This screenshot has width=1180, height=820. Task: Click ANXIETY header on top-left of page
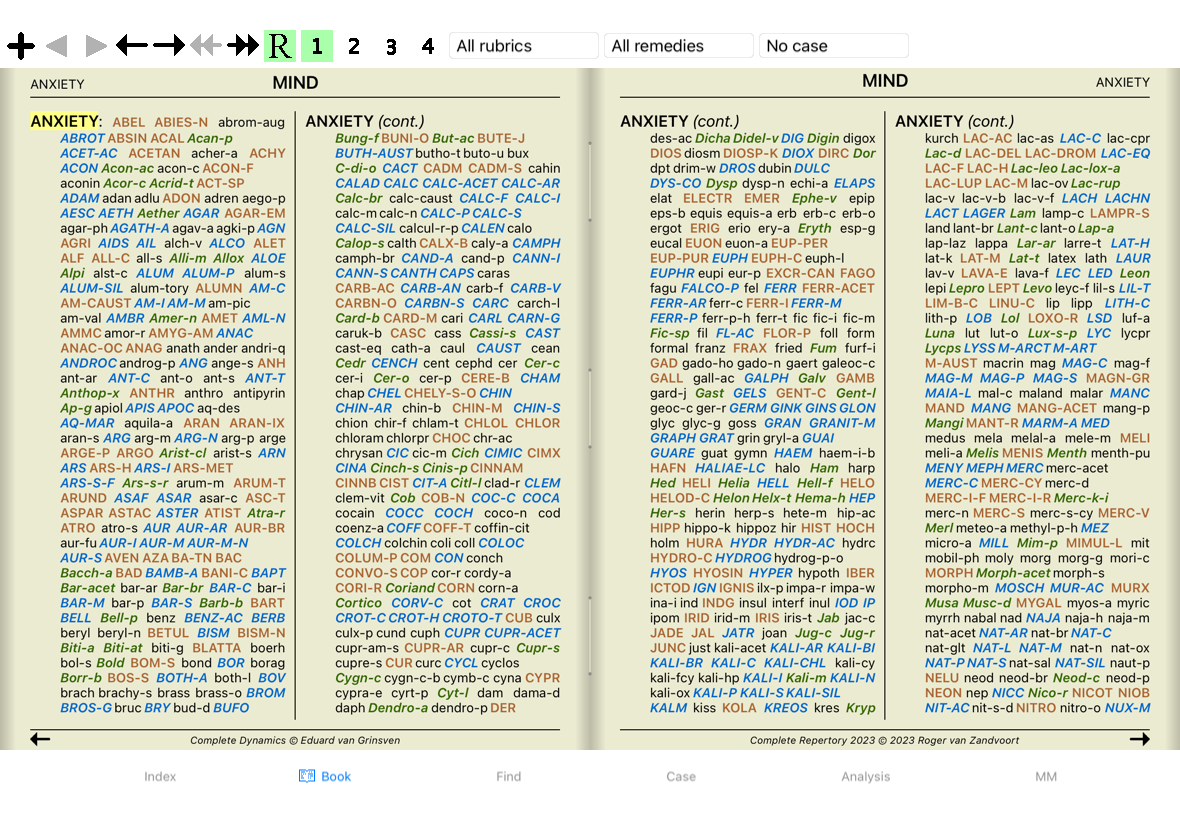(x=57, y=84)
